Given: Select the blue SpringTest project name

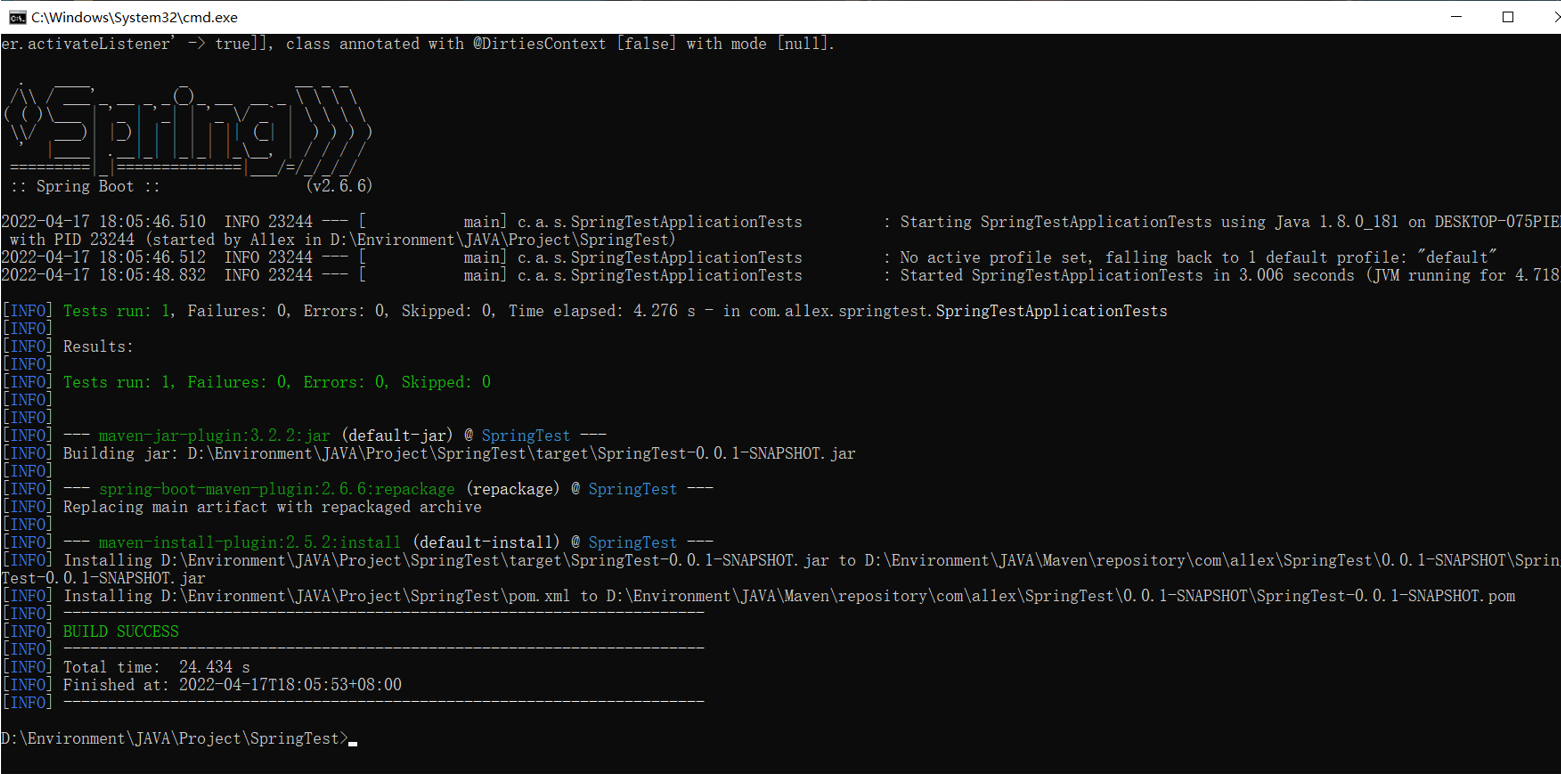Looking at the screenshot, I should [525, 435].
